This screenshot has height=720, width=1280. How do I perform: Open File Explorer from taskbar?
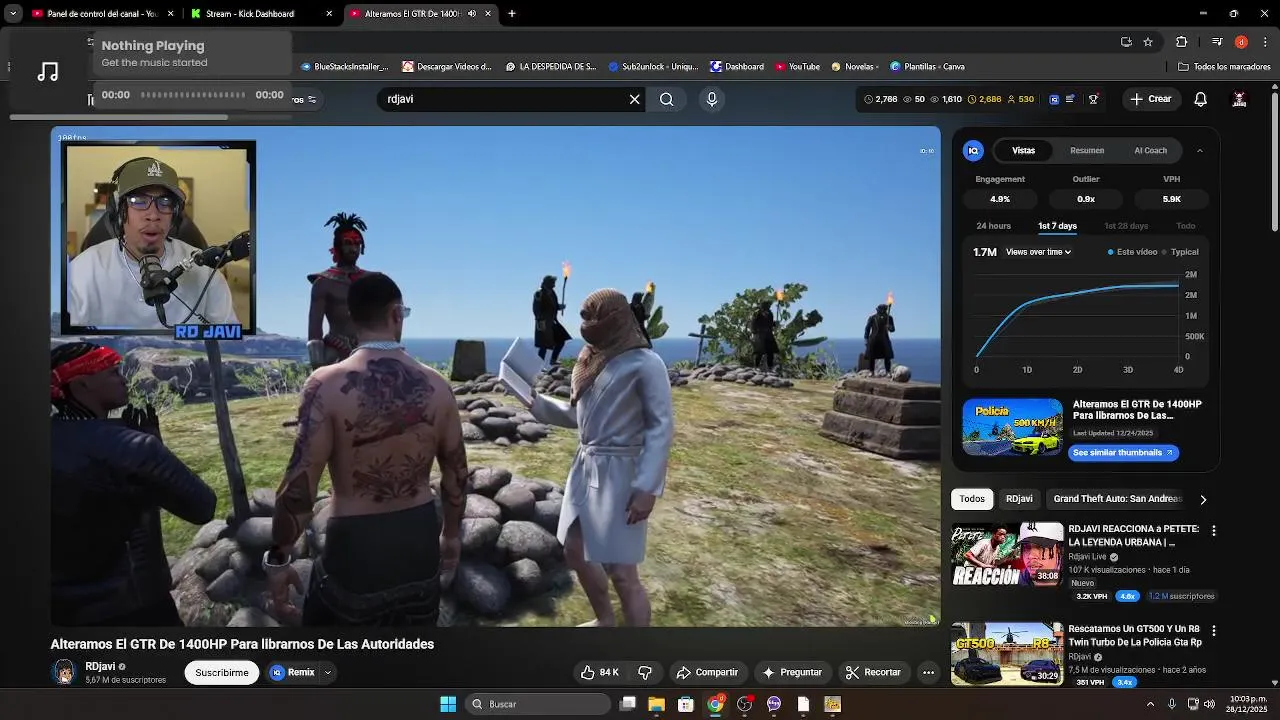656,704
